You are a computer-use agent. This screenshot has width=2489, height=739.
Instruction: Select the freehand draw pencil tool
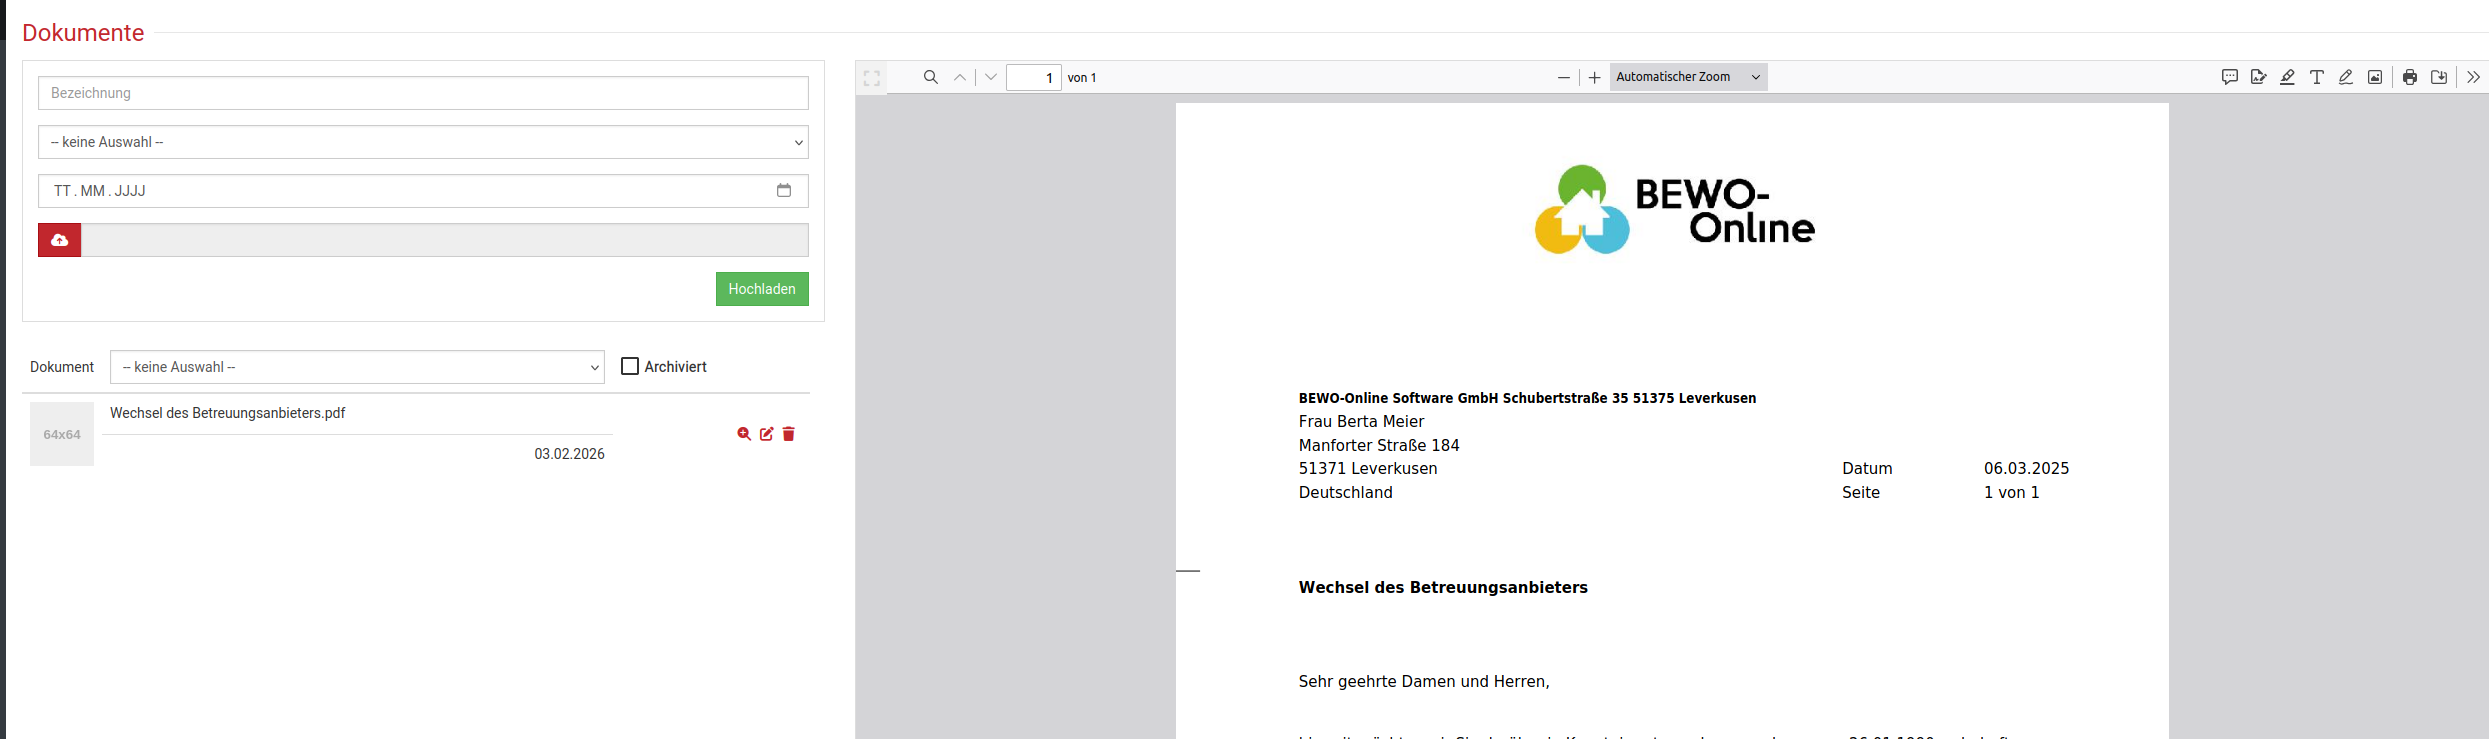(2345, 77)
